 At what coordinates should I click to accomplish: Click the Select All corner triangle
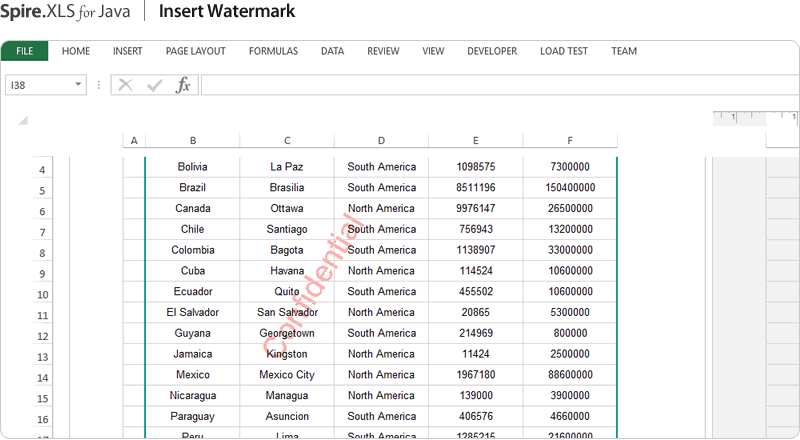coord(23,121)
